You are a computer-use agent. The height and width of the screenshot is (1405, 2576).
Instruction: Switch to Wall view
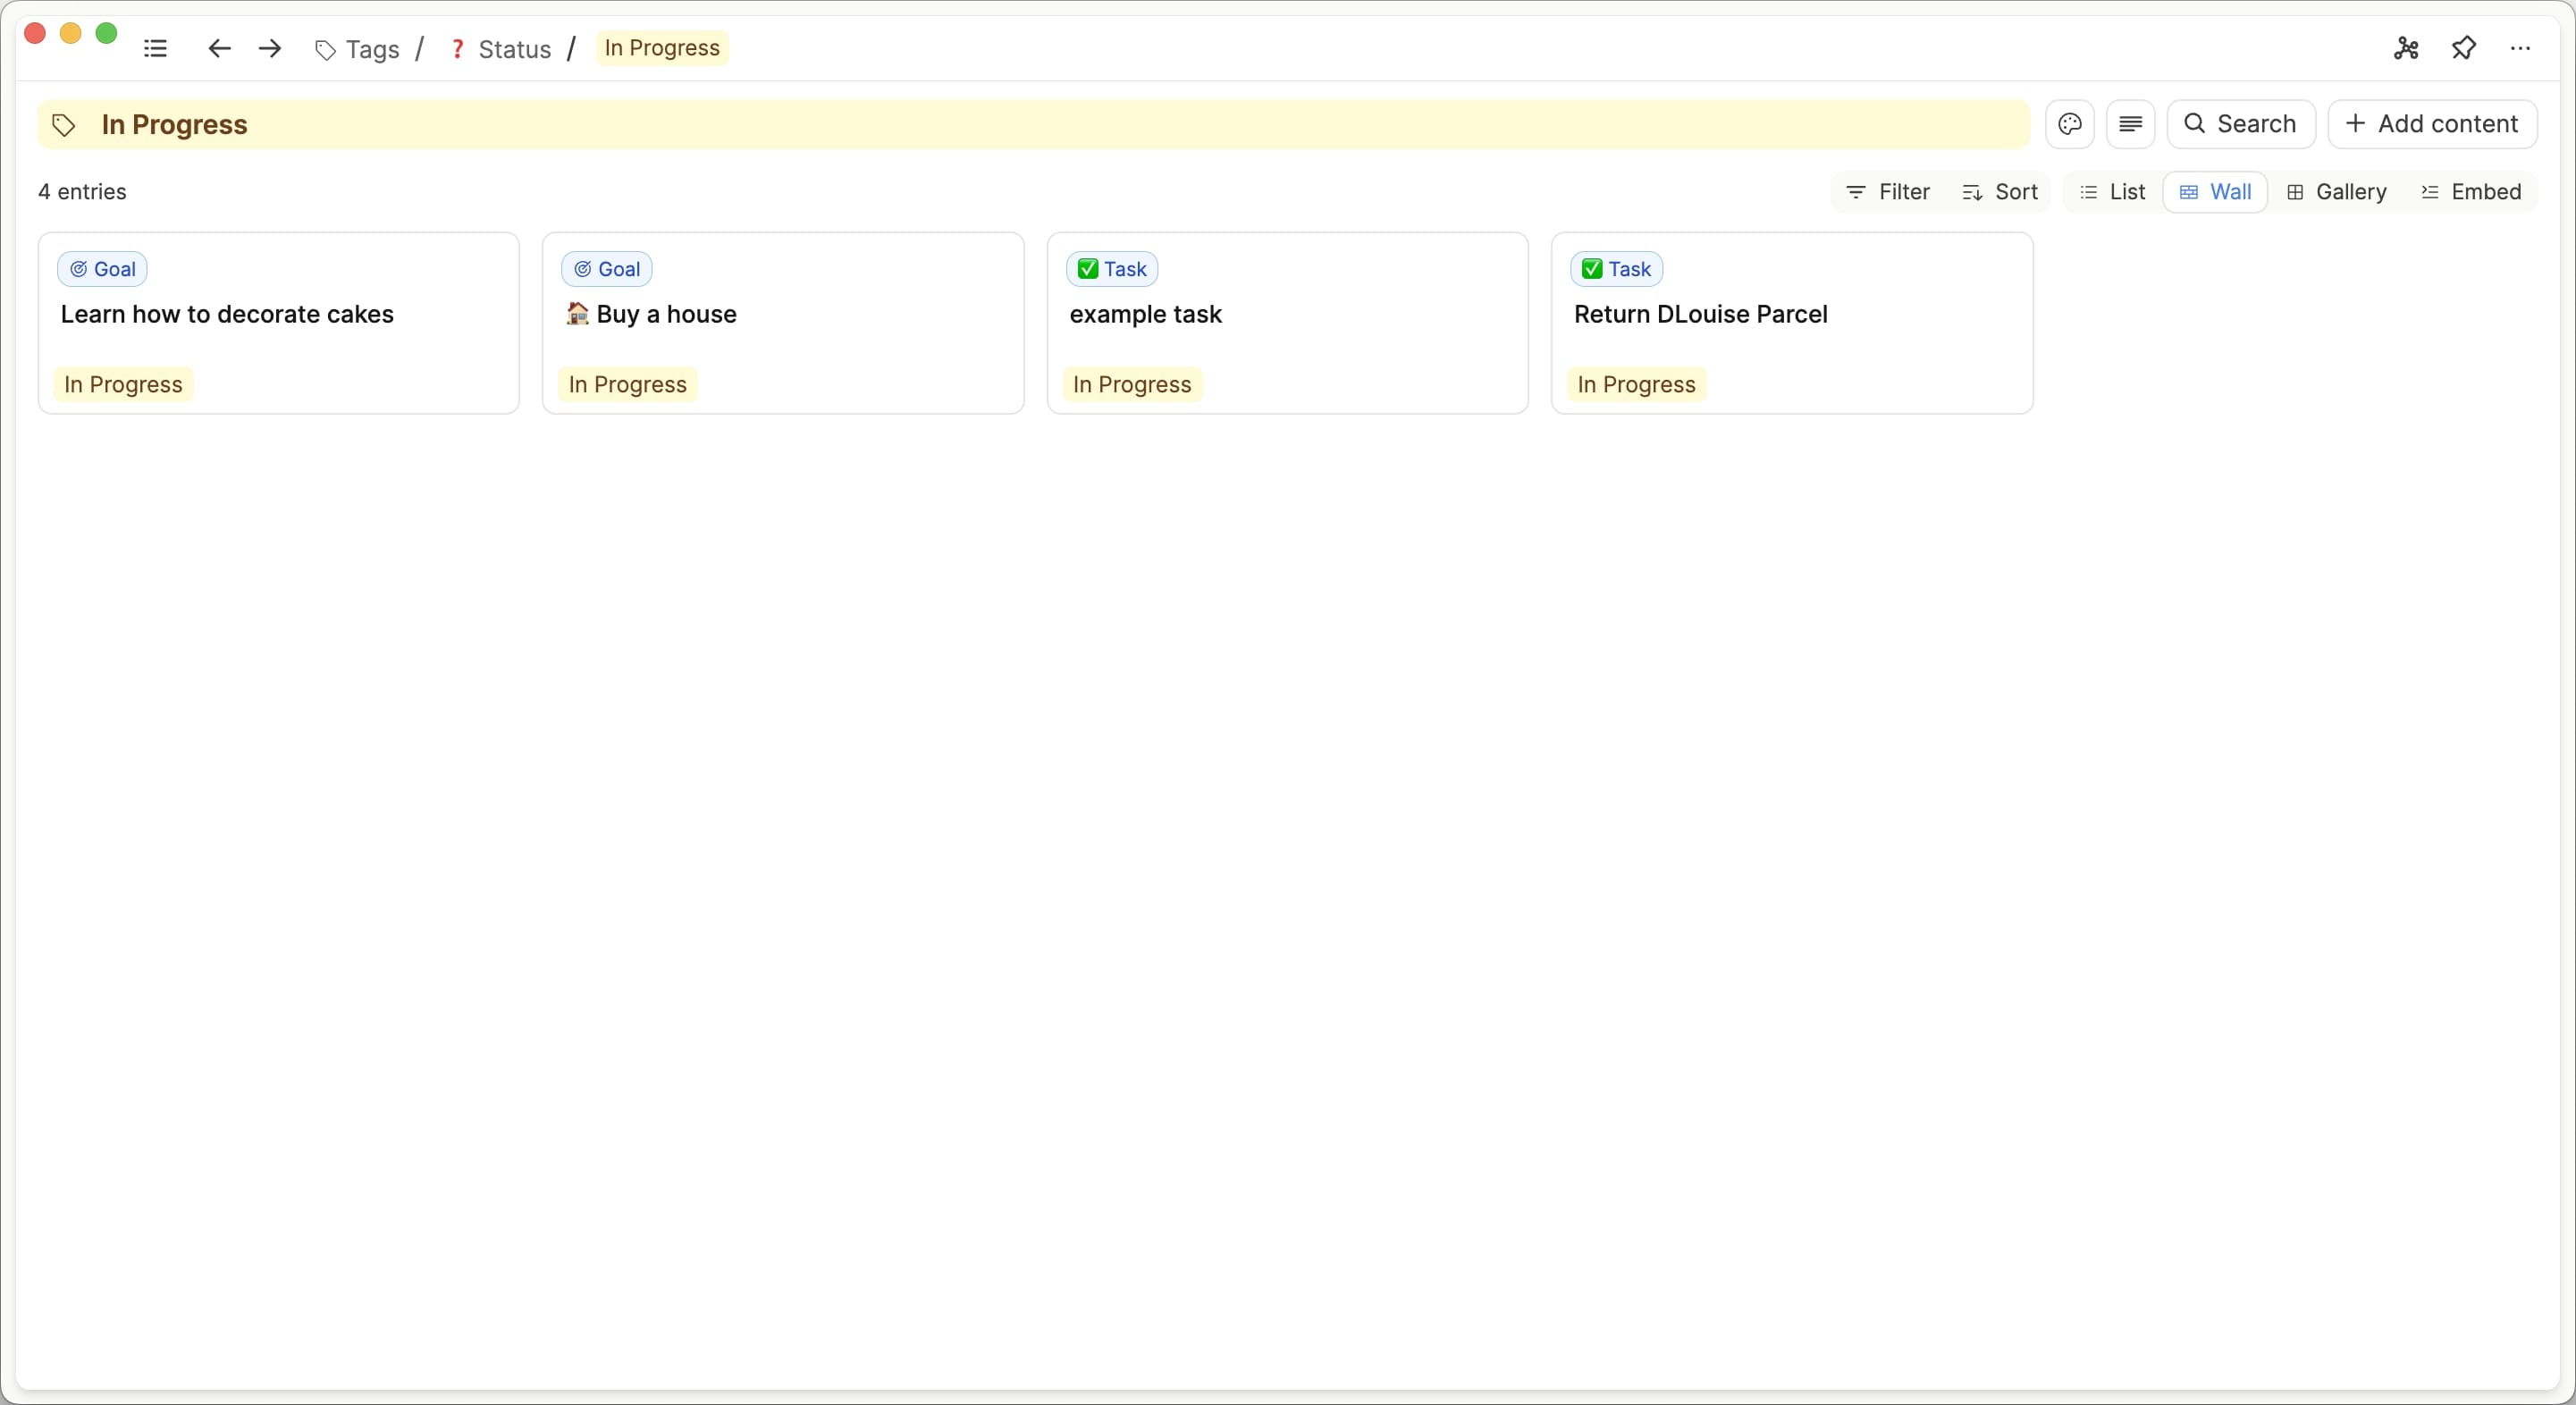coord(2215,192)
